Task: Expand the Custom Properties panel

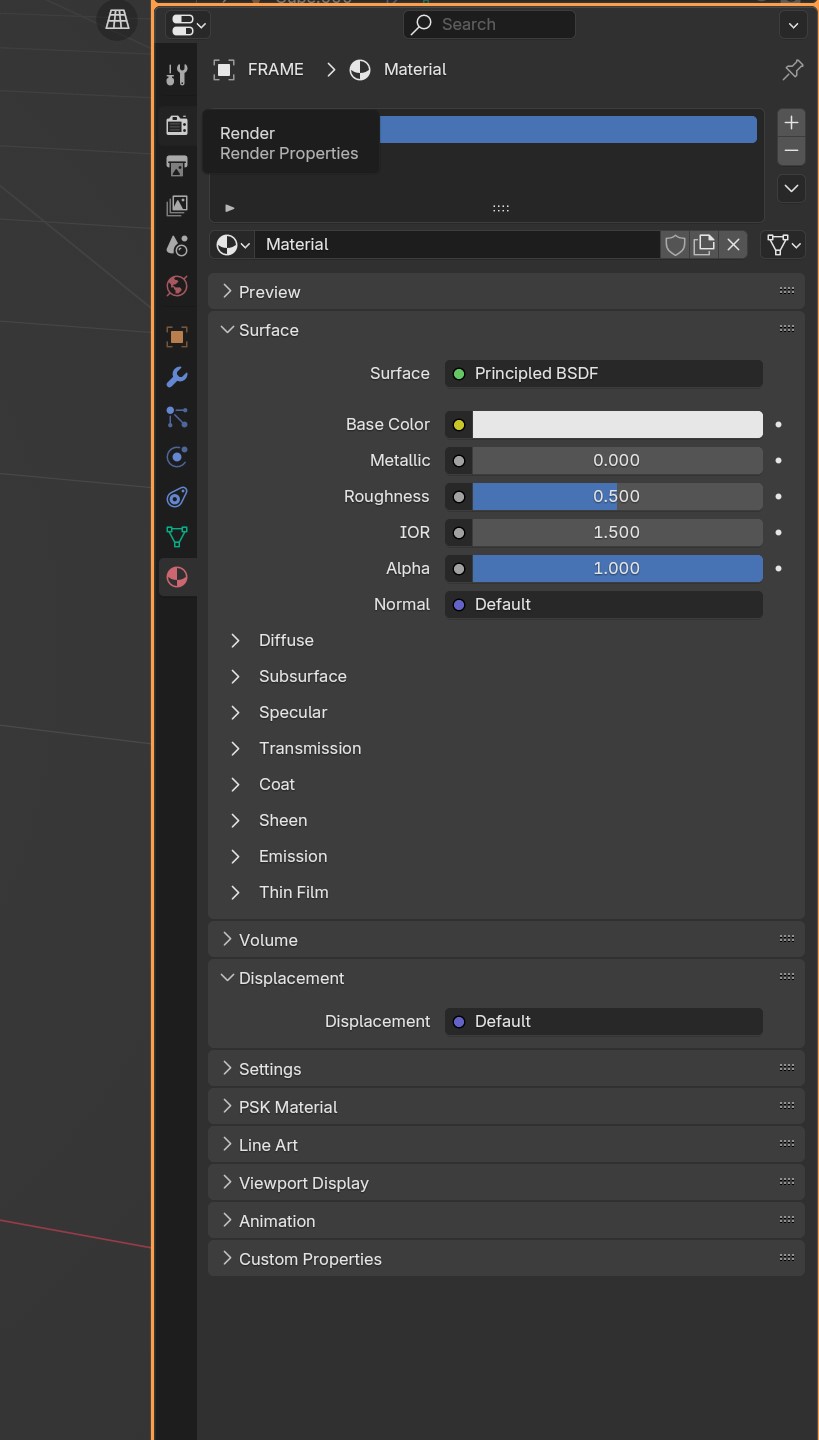Action: (x=506, y=1259)
